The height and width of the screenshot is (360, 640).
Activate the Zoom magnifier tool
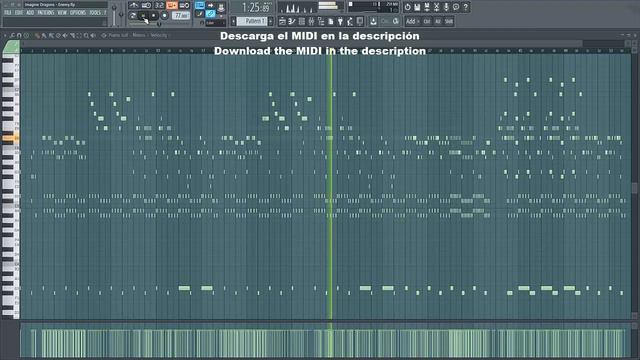(86, 36)
